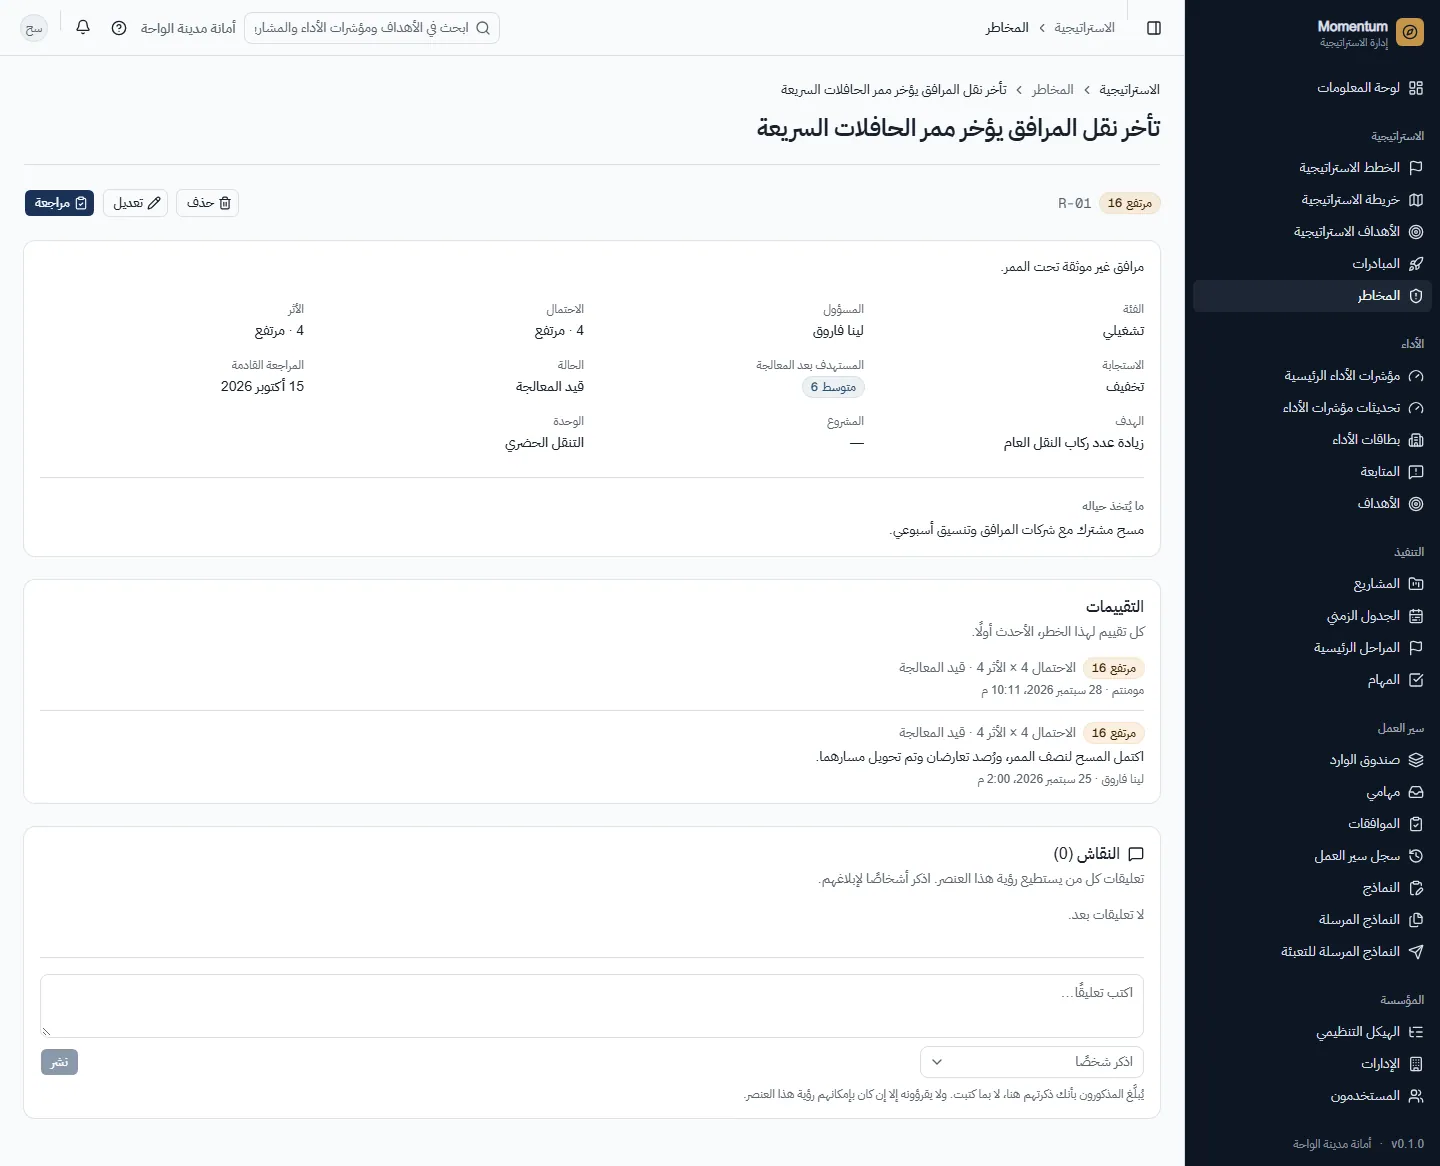Click the حذف delete button

pyautogui.click(x=208, y=203)
